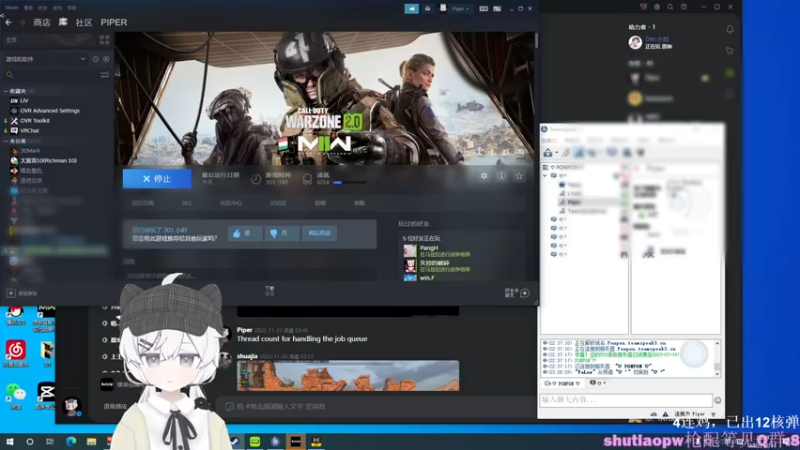Select 大富翁10 (Richman 10) in library
Image resolution: width=800 pixels, height=450 pixels.
(48, 161)
